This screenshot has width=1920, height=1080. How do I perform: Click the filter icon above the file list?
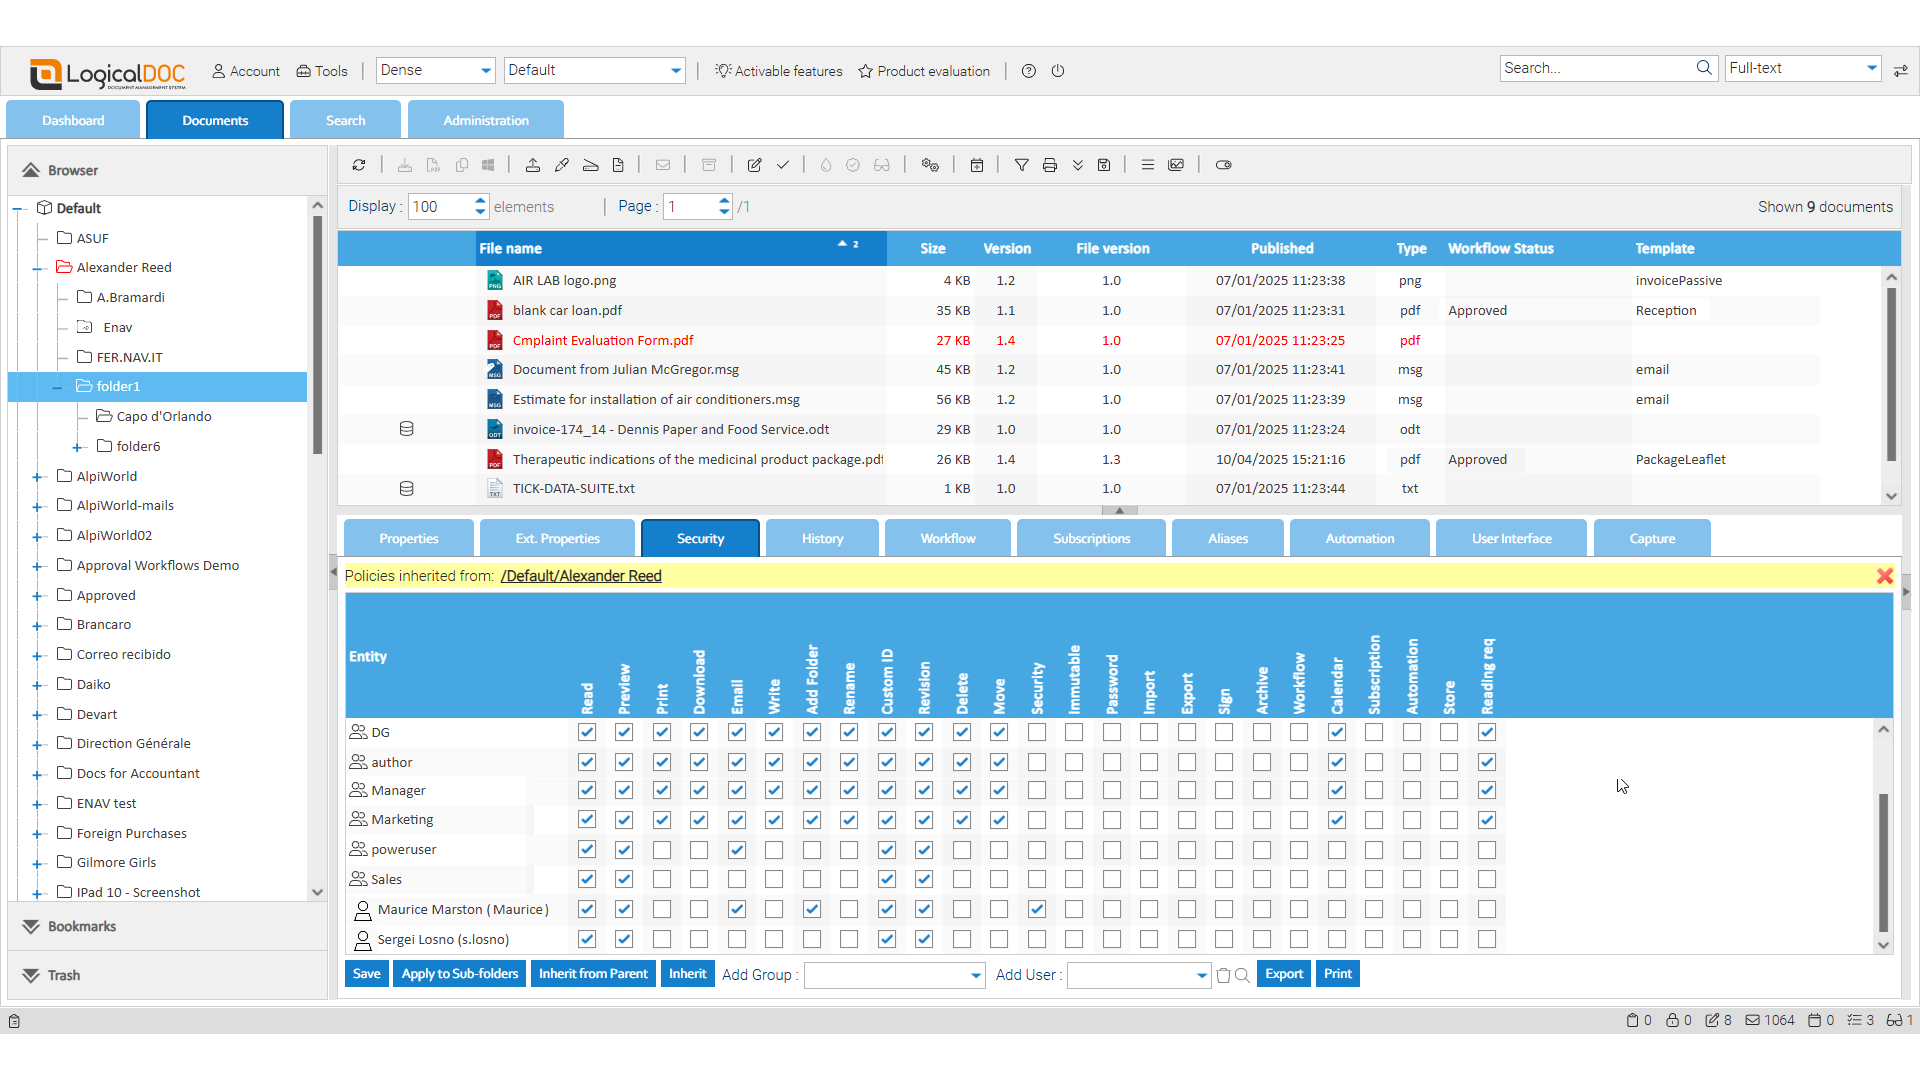click(1022, 165)
